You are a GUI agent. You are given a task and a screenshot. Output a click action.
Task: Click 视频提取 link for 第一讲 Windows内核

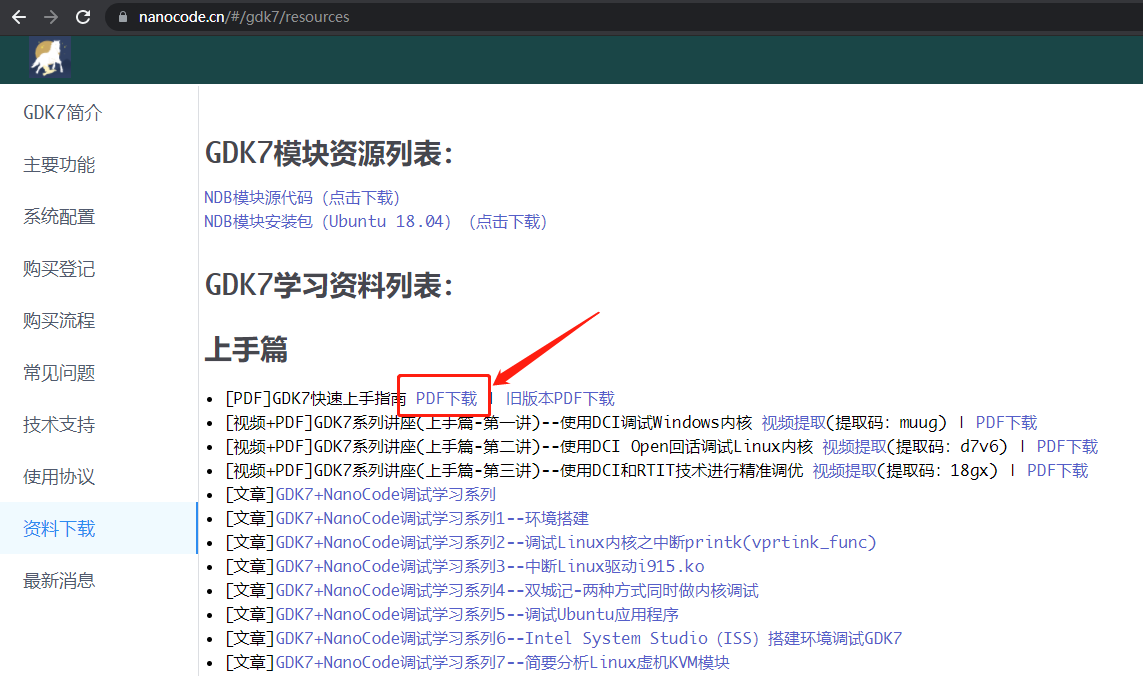[x=794, y=423]
